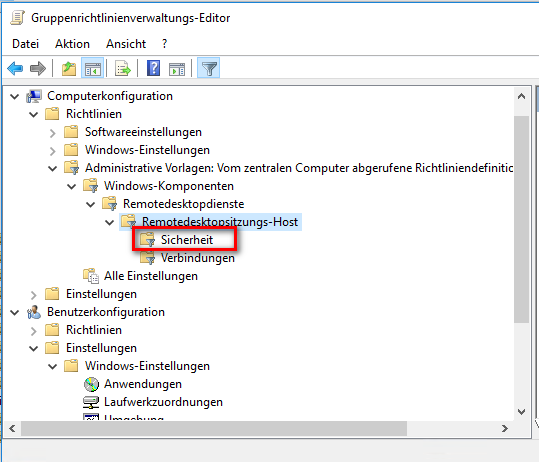The image size is (539, 462).
Task: Open Help via blue question mark icon
Action: (x=153, y=68)
